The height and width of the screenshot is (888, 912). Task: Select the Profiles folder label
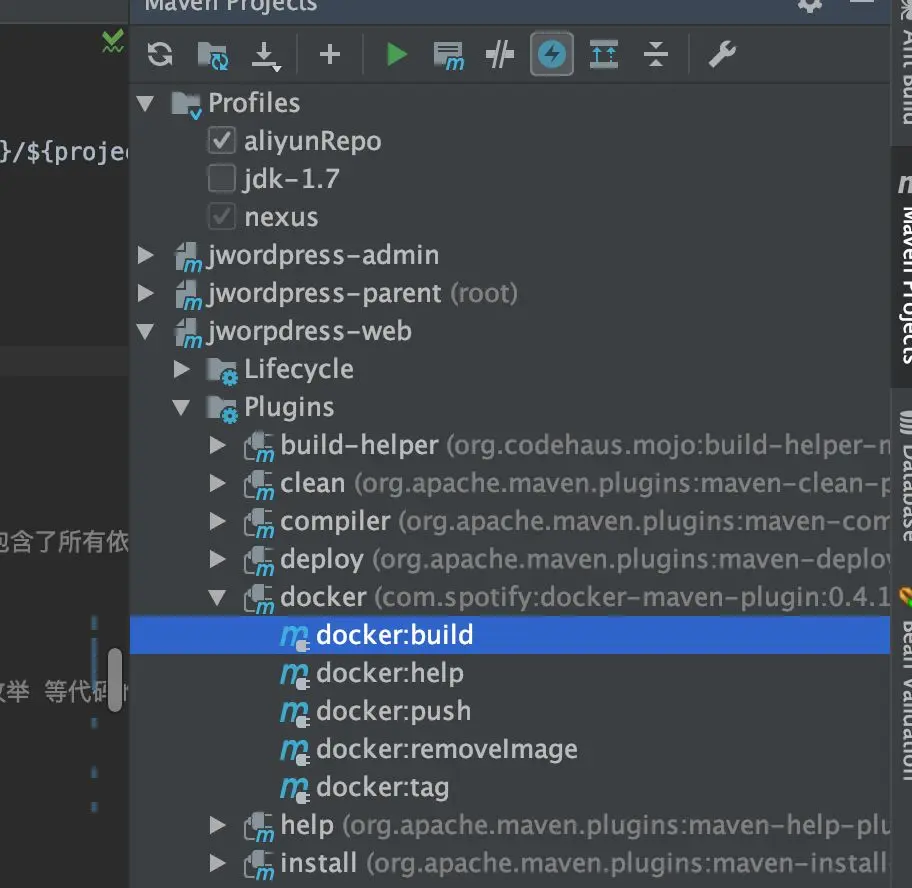tap(254, 103)
